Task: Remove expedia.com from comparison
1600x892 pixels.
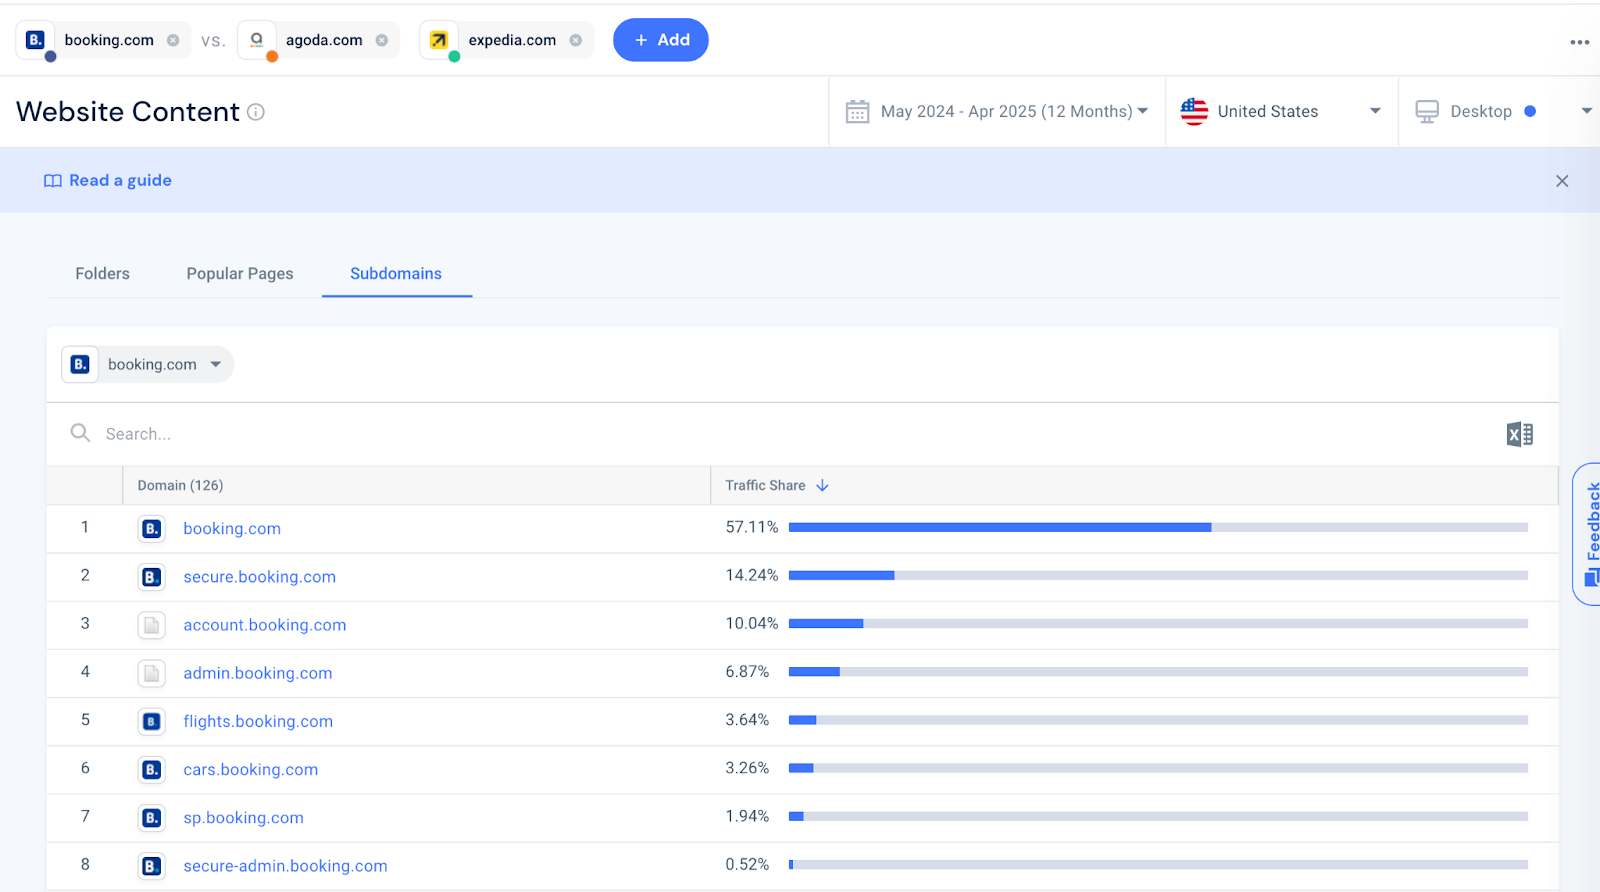Action: 576,40
